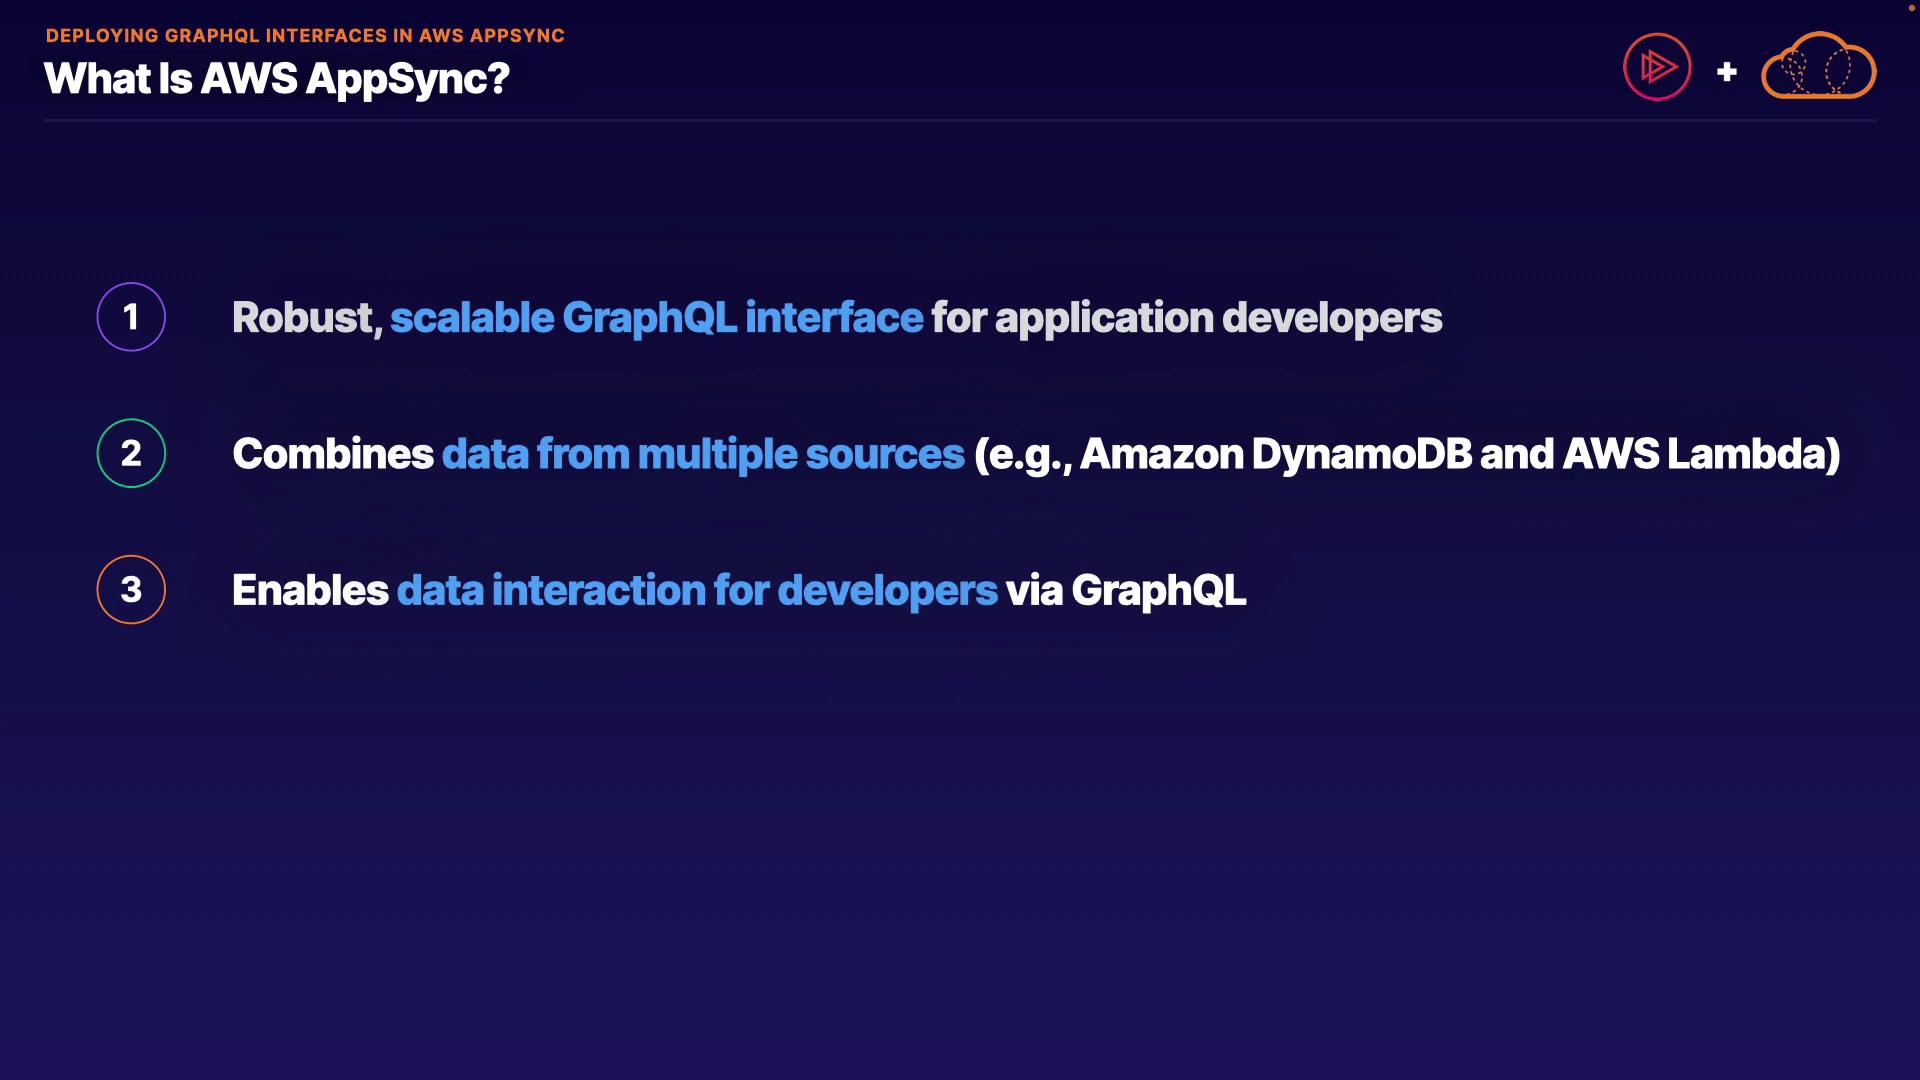The image size is (1920, 1080).
Task: Click the blue "scalable GraphQL interface" text
Action: [656, 318]
